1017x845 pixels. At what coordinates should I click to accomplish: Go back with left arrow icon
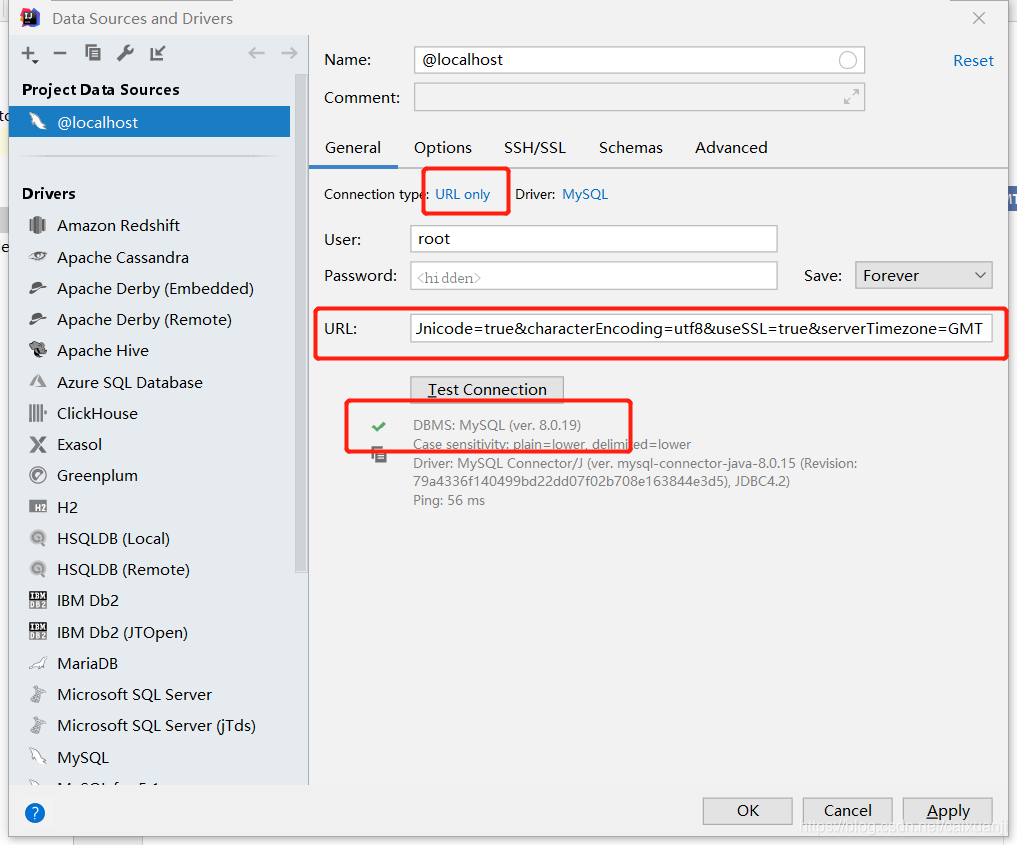(257, 53)
